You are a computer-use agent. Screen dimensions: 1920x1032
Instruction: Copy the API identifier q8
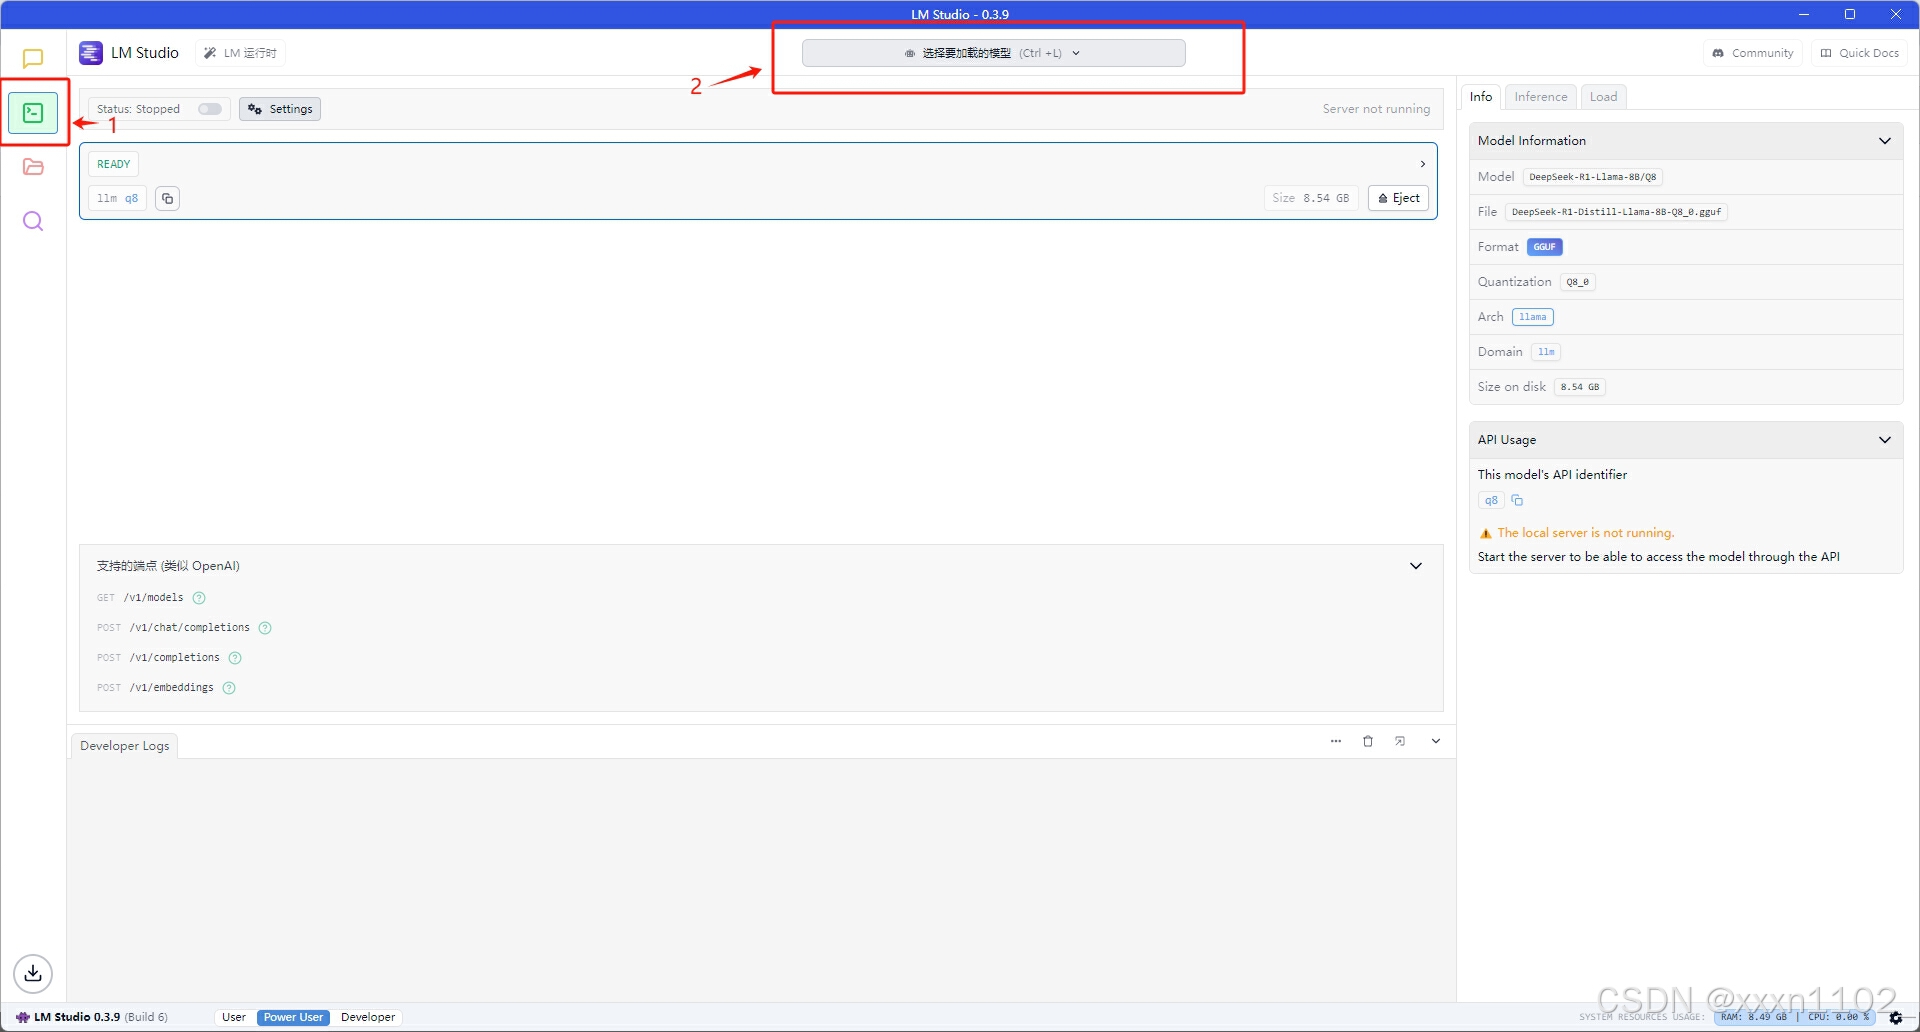coord(1517,500)
